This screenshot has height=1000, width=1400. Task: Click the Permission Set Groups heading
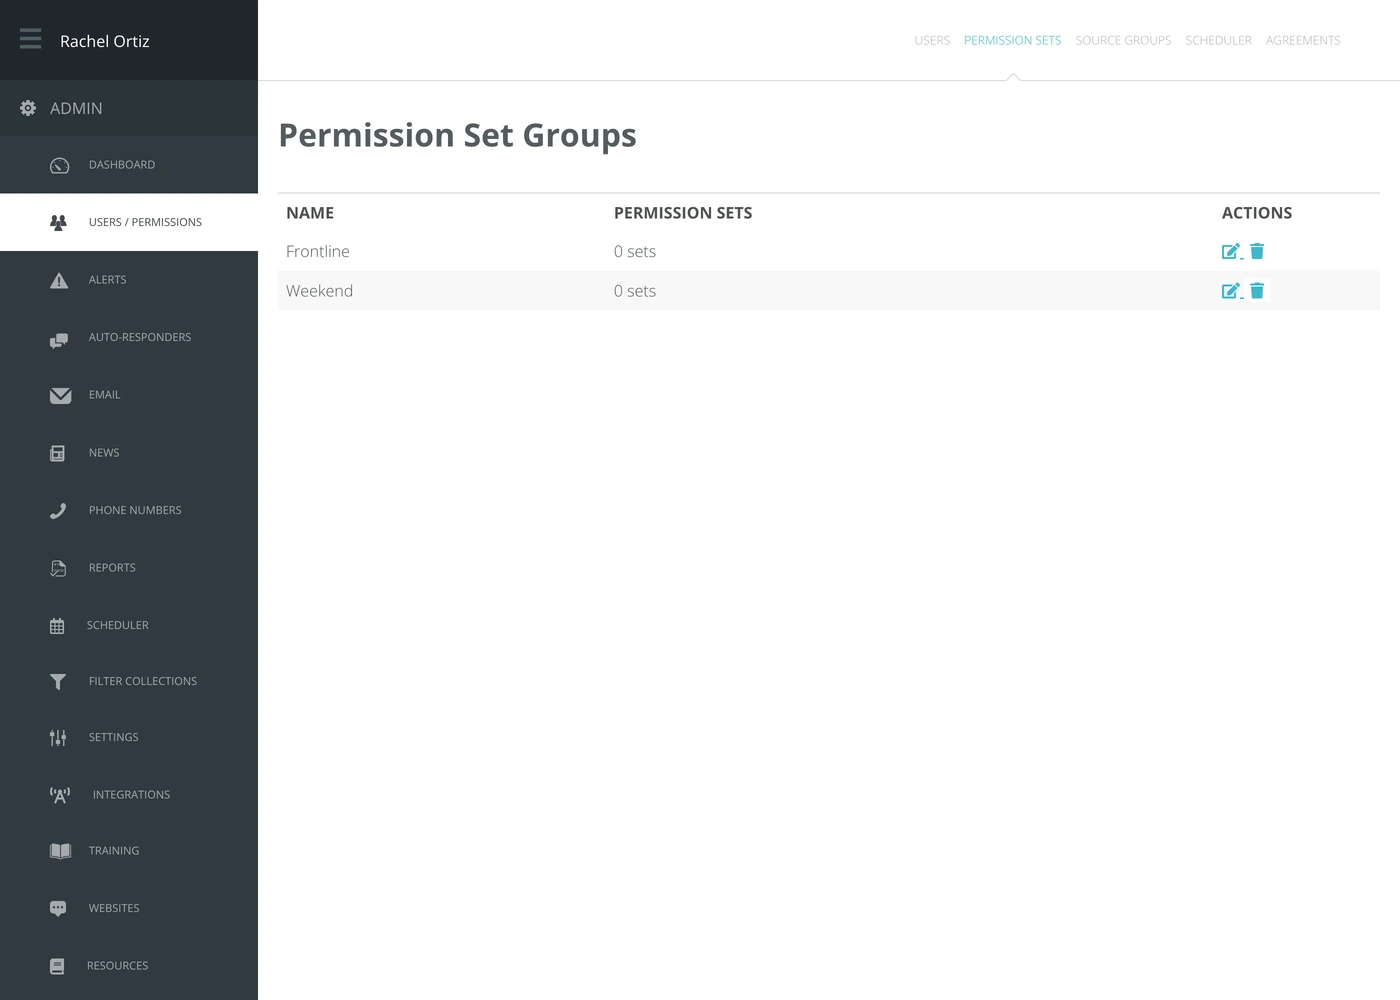[x=458, y=135]
